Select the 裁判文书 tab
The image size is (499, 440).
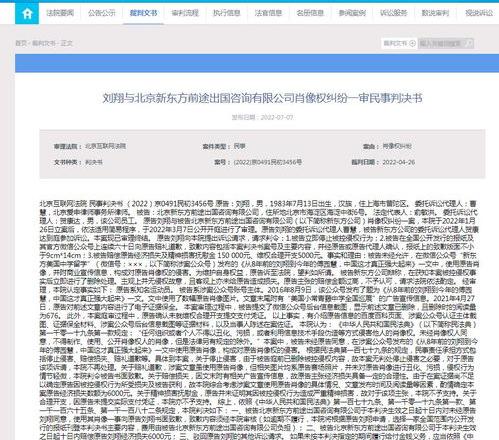pos(143,13)
